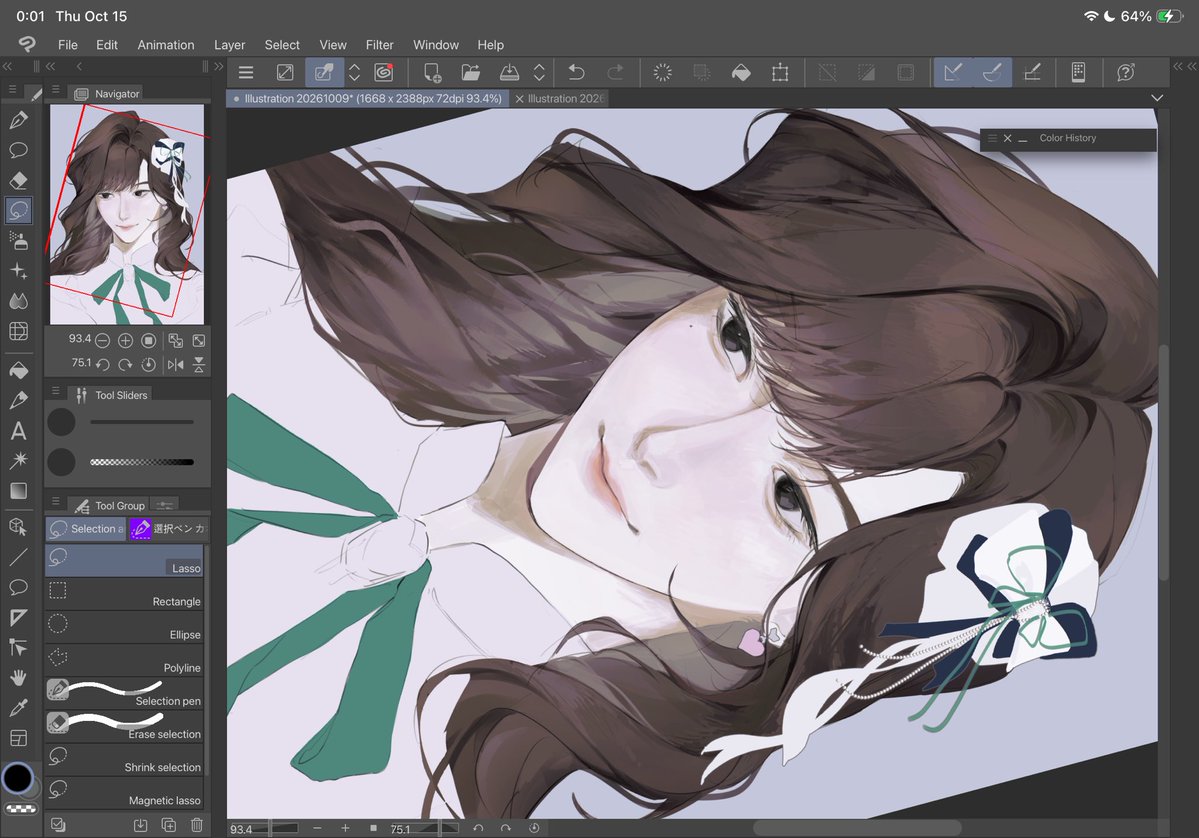Screen dimensions: 1199x838
Task: Select the Eraser tool
Action: click(18, 180)
